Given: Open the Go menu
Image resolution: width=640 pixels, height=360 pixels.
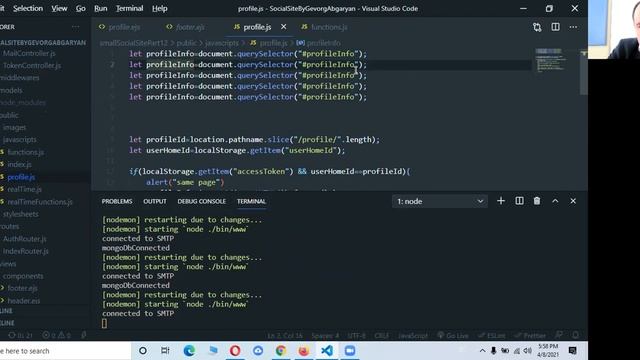Looking at the screenshot, I should [x=81, y=8].
